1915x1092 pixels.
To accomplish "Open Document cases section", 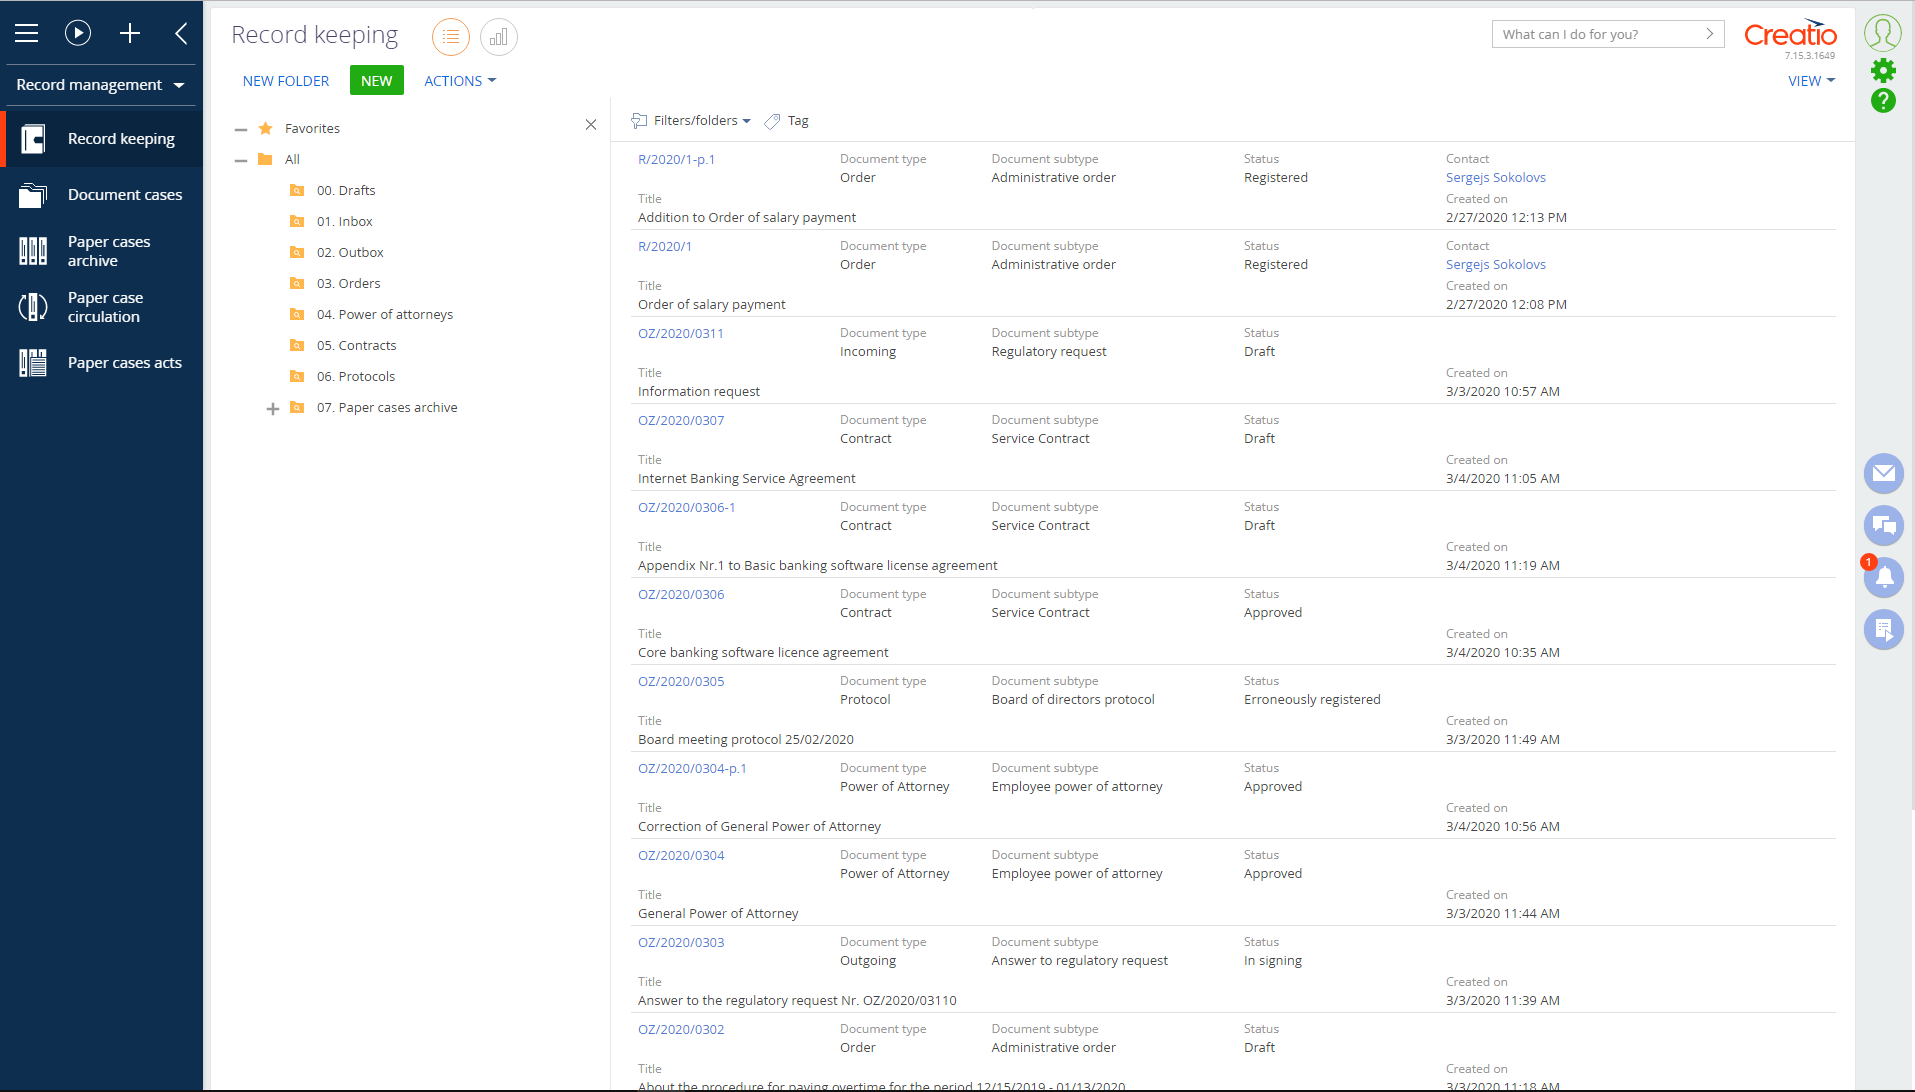I will pyautogui.click(x=124, y=195).
